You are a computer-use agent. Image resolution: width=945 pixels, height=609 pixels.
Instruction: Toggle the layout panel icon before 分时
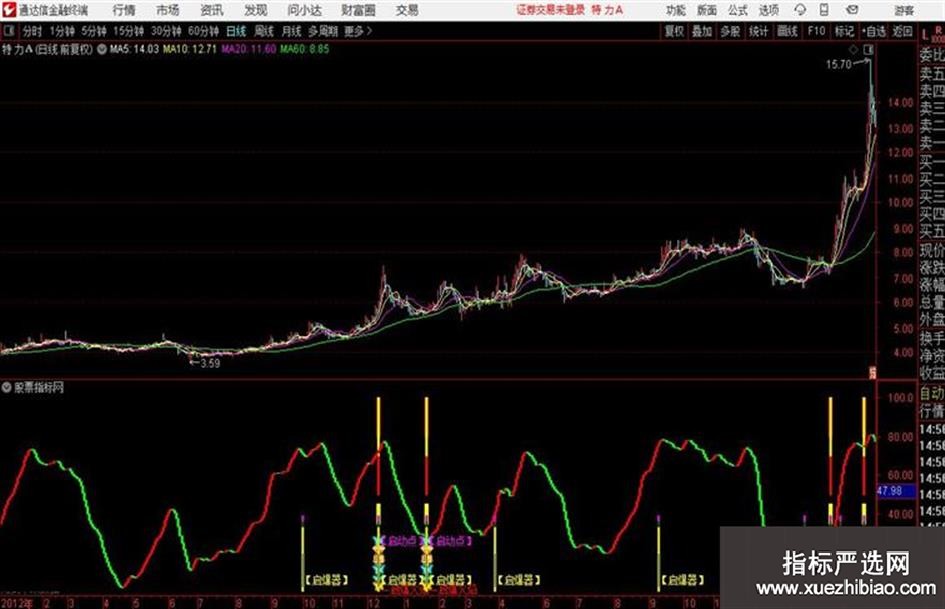[x=8, y=31]
